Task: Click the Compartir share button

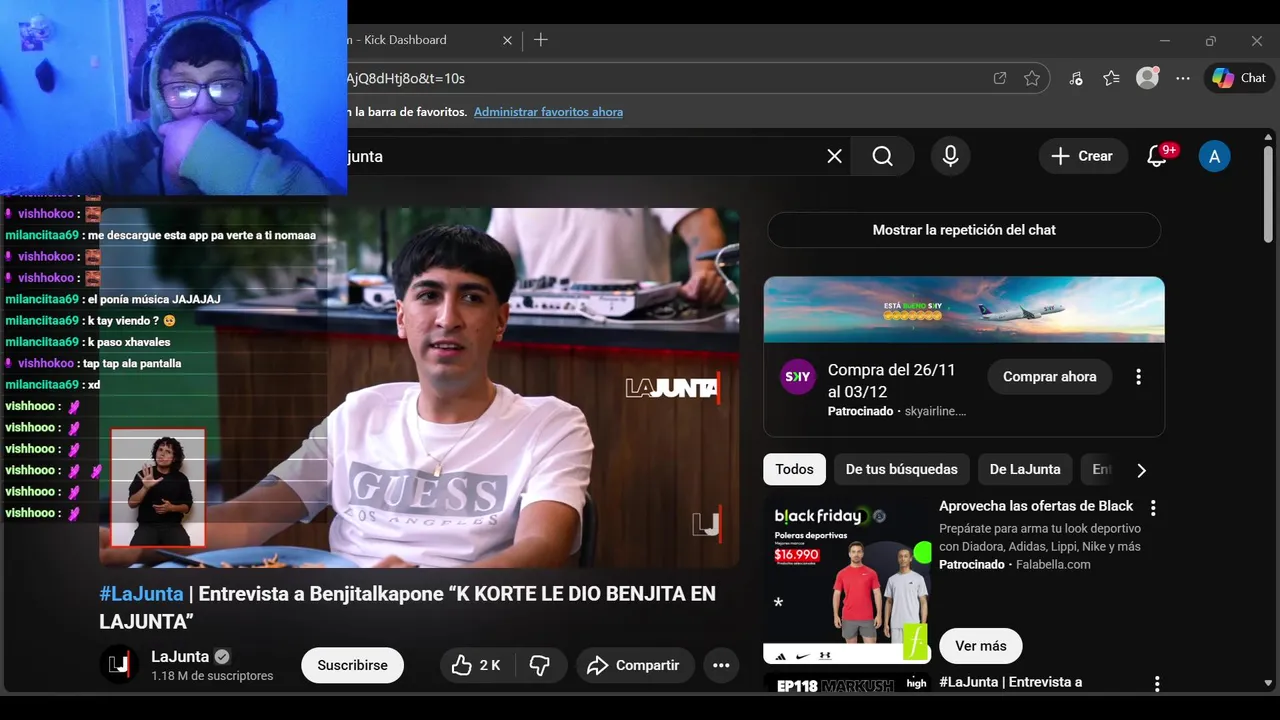Action: click(x=635, y=665)
